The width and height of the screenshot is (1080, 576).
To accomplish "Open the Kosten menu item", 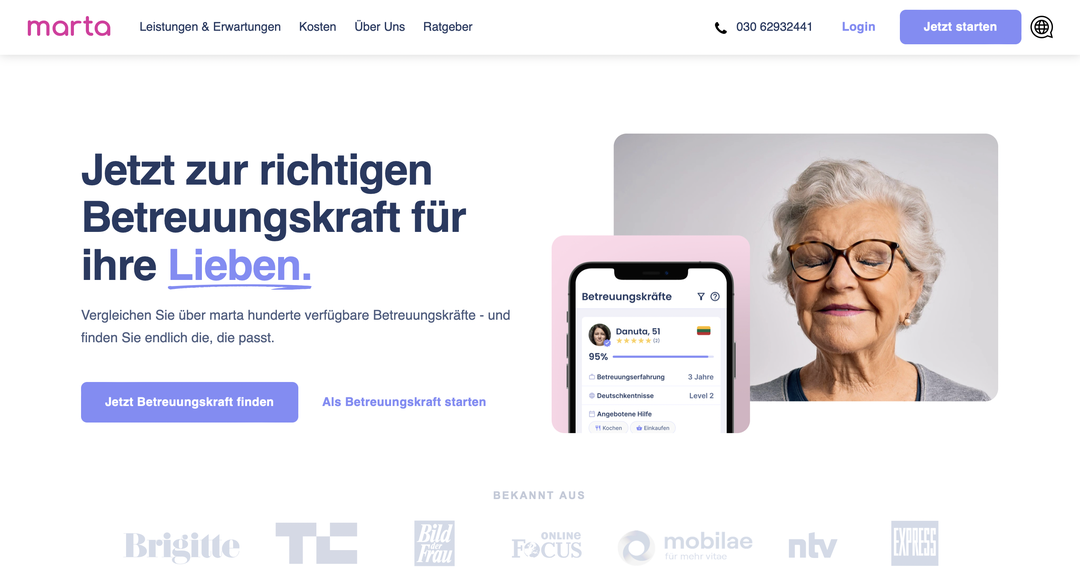I will point(318,27).
